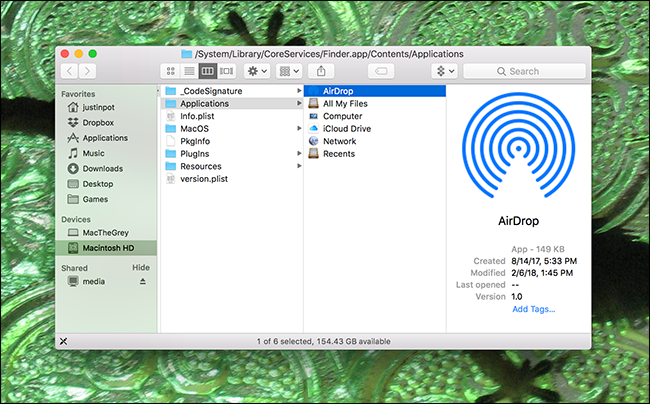Eject the media shared drive
The image size is (650, 404).
[x=141, y=282]
